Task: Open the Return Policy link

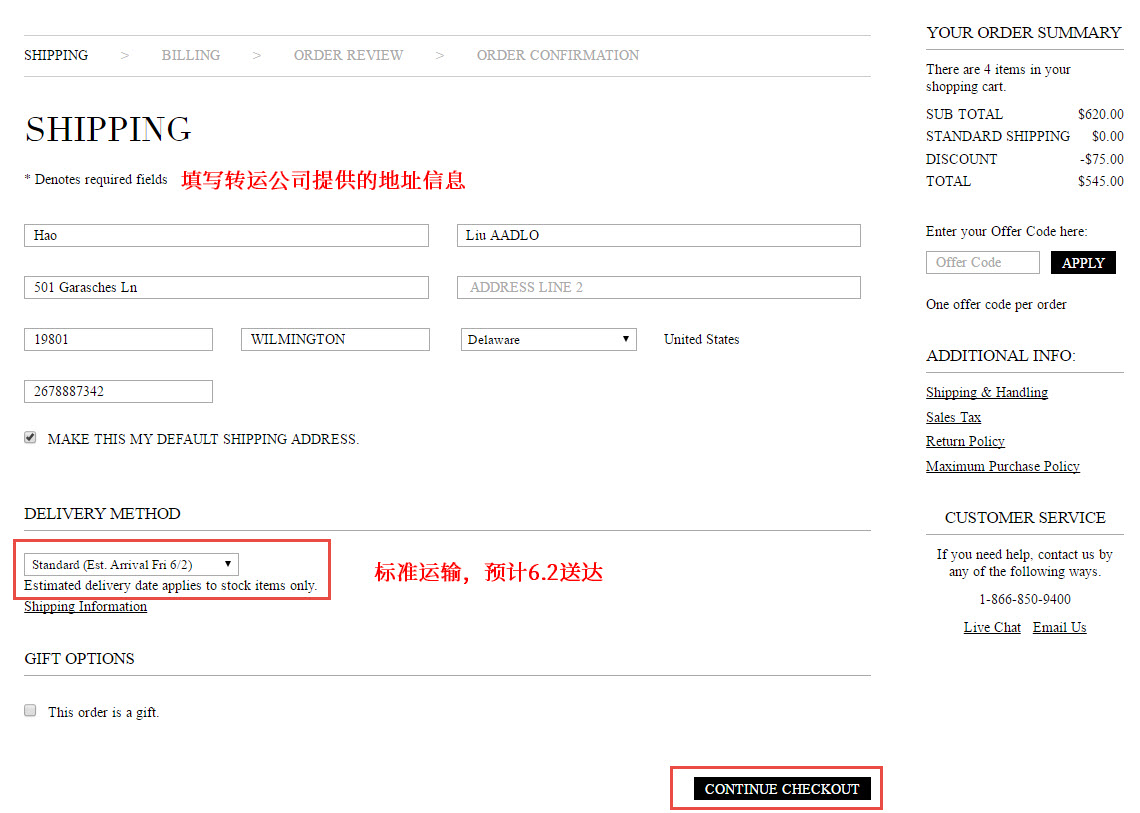Action: tap(965, 441)
